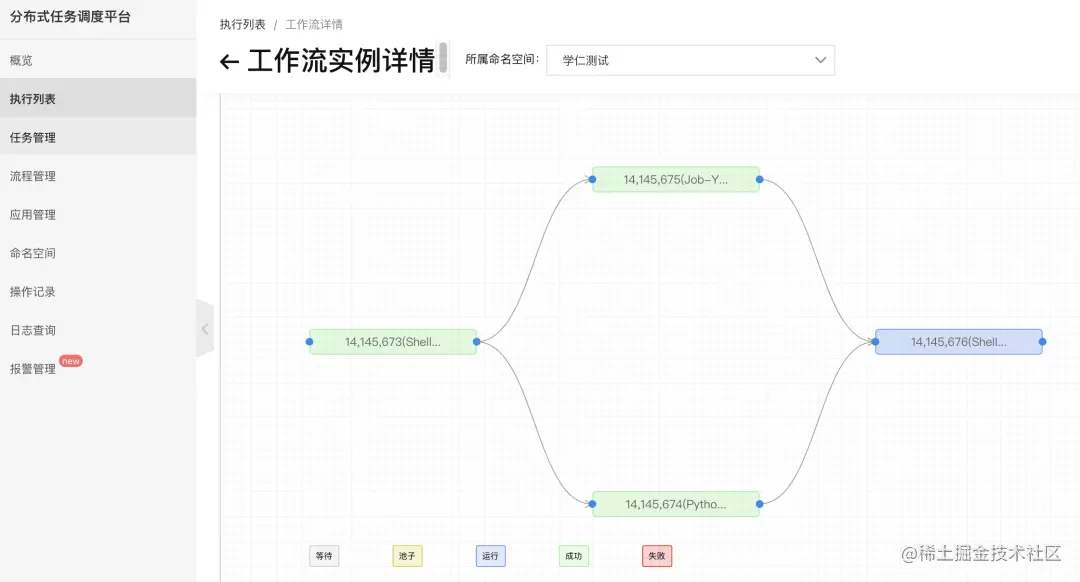Click the 所属命名空间 label
Screen dimensions: 1080x582
click(501, 60)
